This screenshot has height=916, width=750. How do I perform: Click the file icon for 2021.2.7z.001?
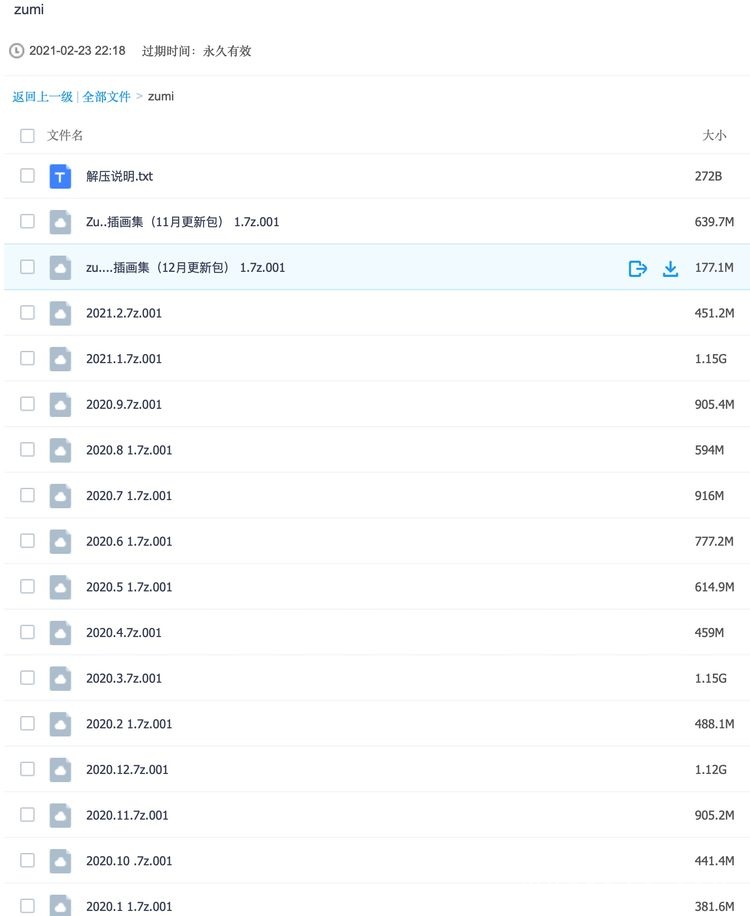tap(60, 313)
